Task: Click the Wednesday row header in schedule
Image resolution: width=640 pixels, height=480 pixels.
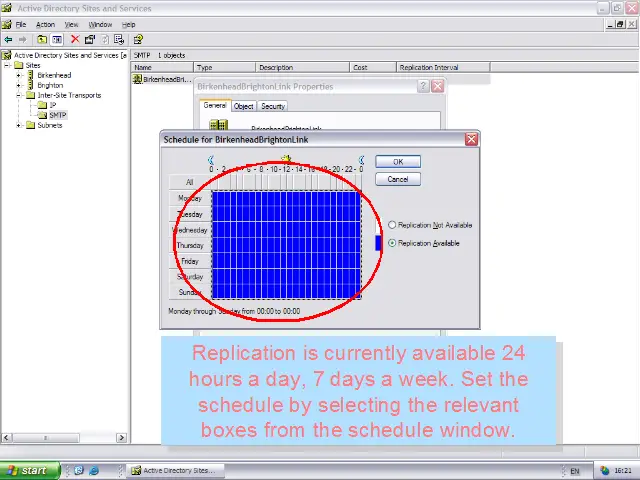Action: tap(190, 230)
